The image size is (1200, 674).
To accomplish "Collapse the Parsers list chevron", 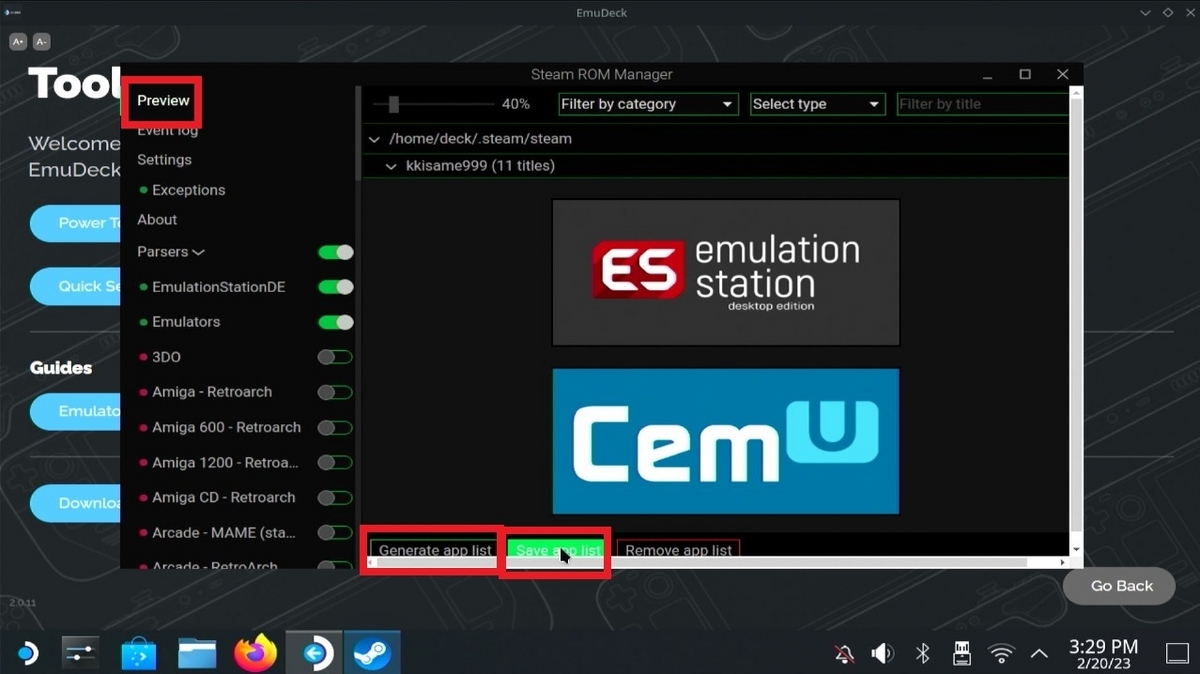I will 198,252.
